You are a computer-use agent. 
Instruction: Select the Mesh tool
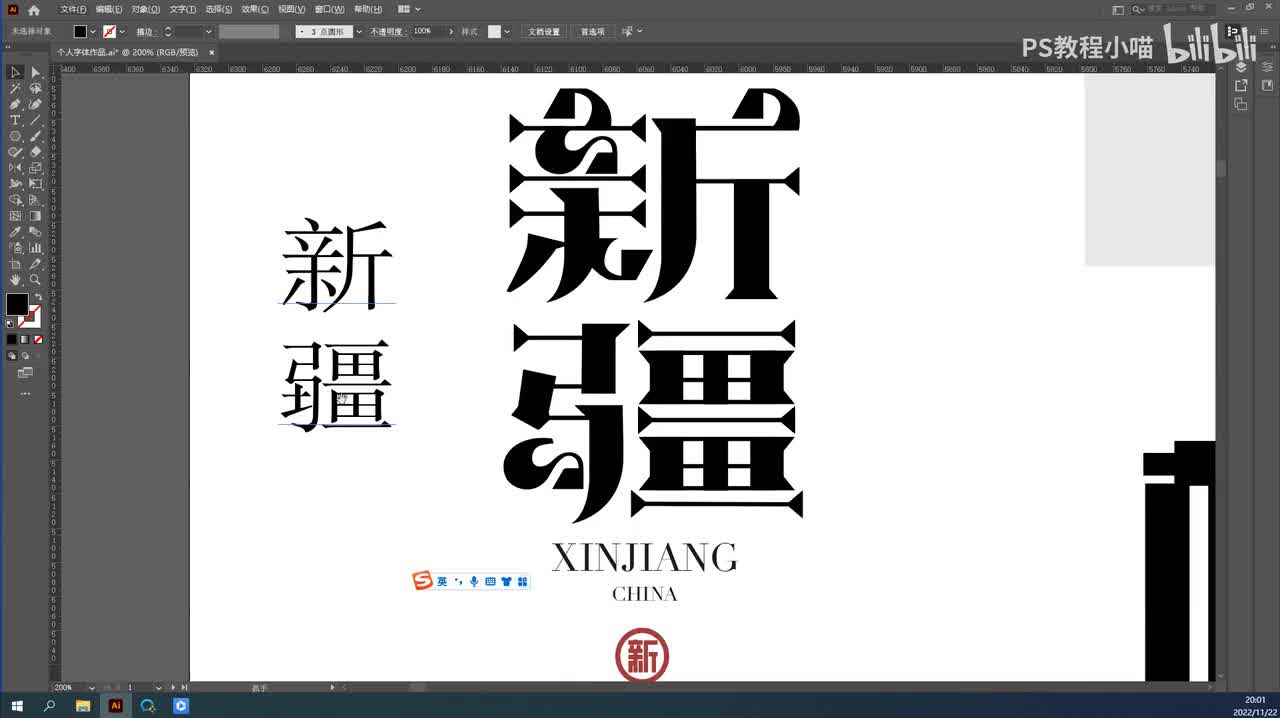15,216
